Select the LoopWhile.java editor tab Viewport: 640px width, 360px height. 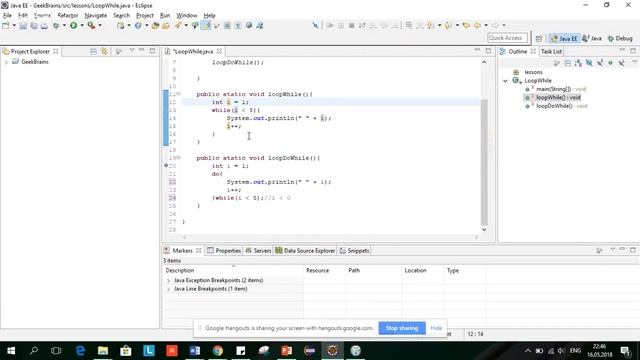click(x=193, y=51)
